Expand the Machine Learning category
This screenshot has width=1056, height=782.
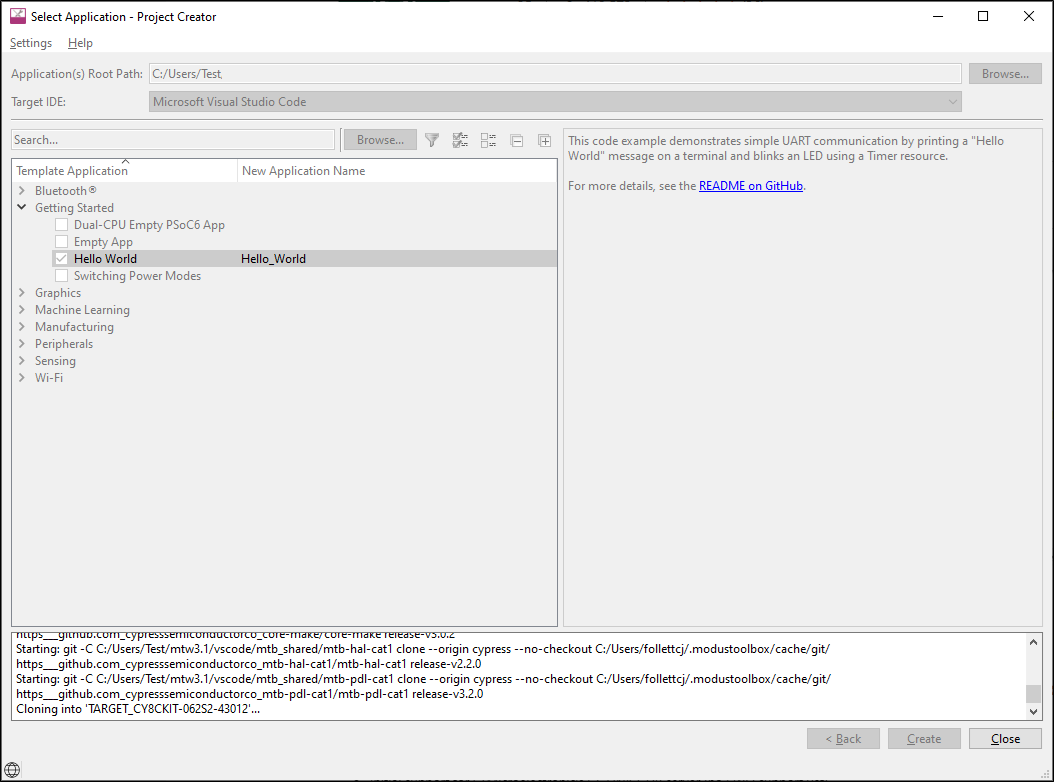point(22,309)
